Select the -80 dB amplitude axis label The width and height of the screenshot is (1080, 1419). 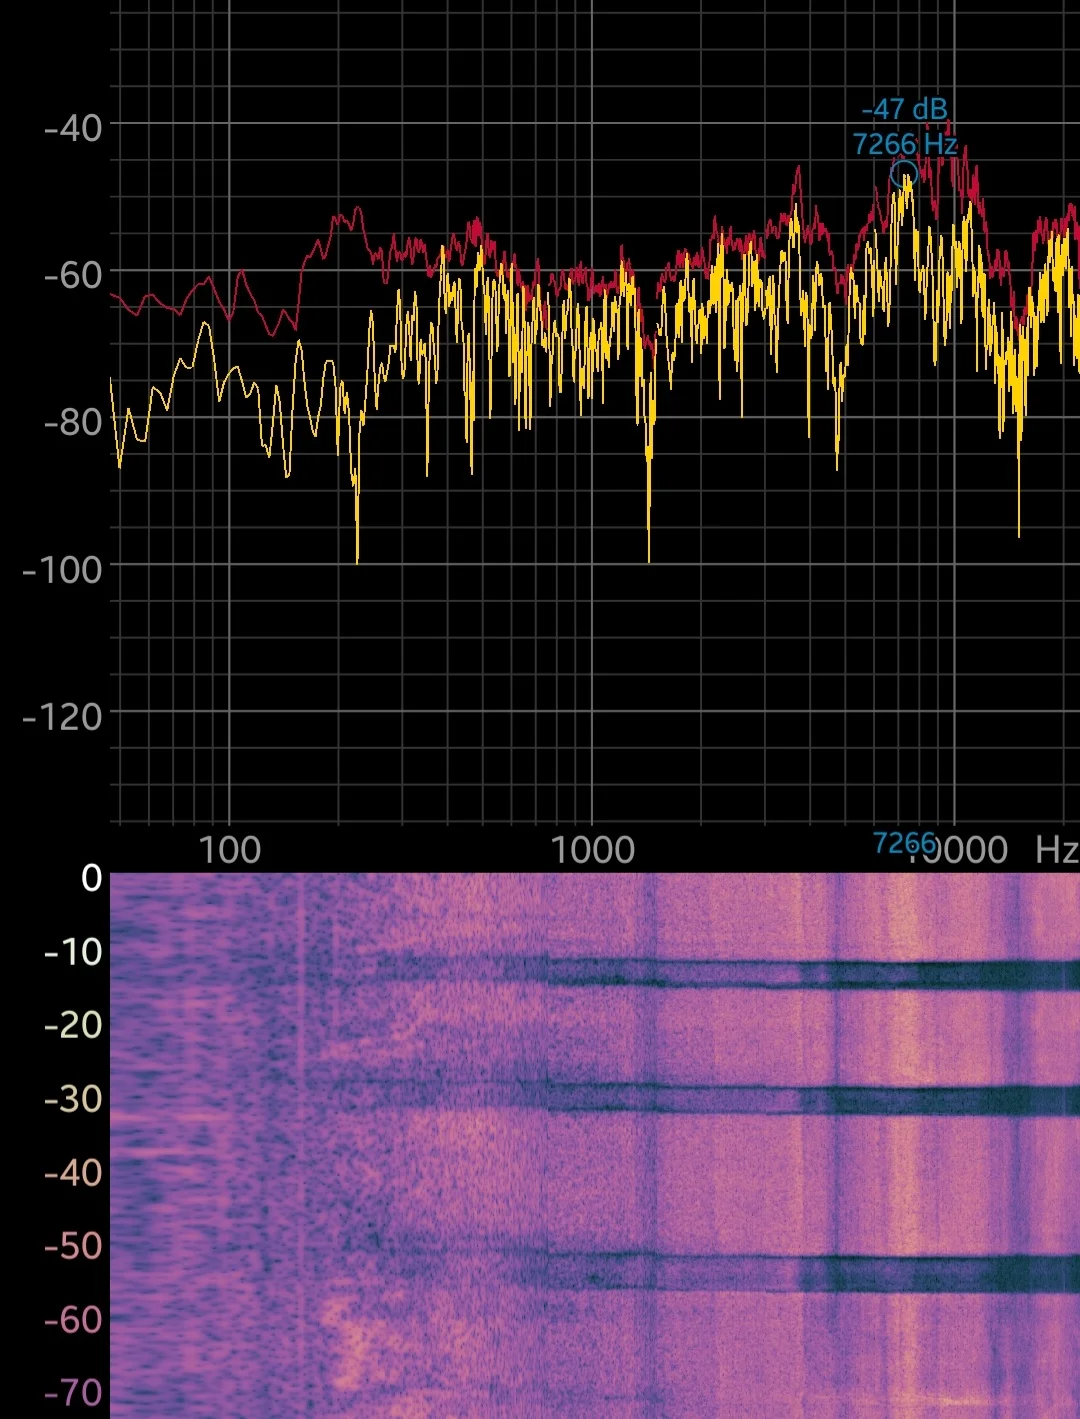(73, 421)
